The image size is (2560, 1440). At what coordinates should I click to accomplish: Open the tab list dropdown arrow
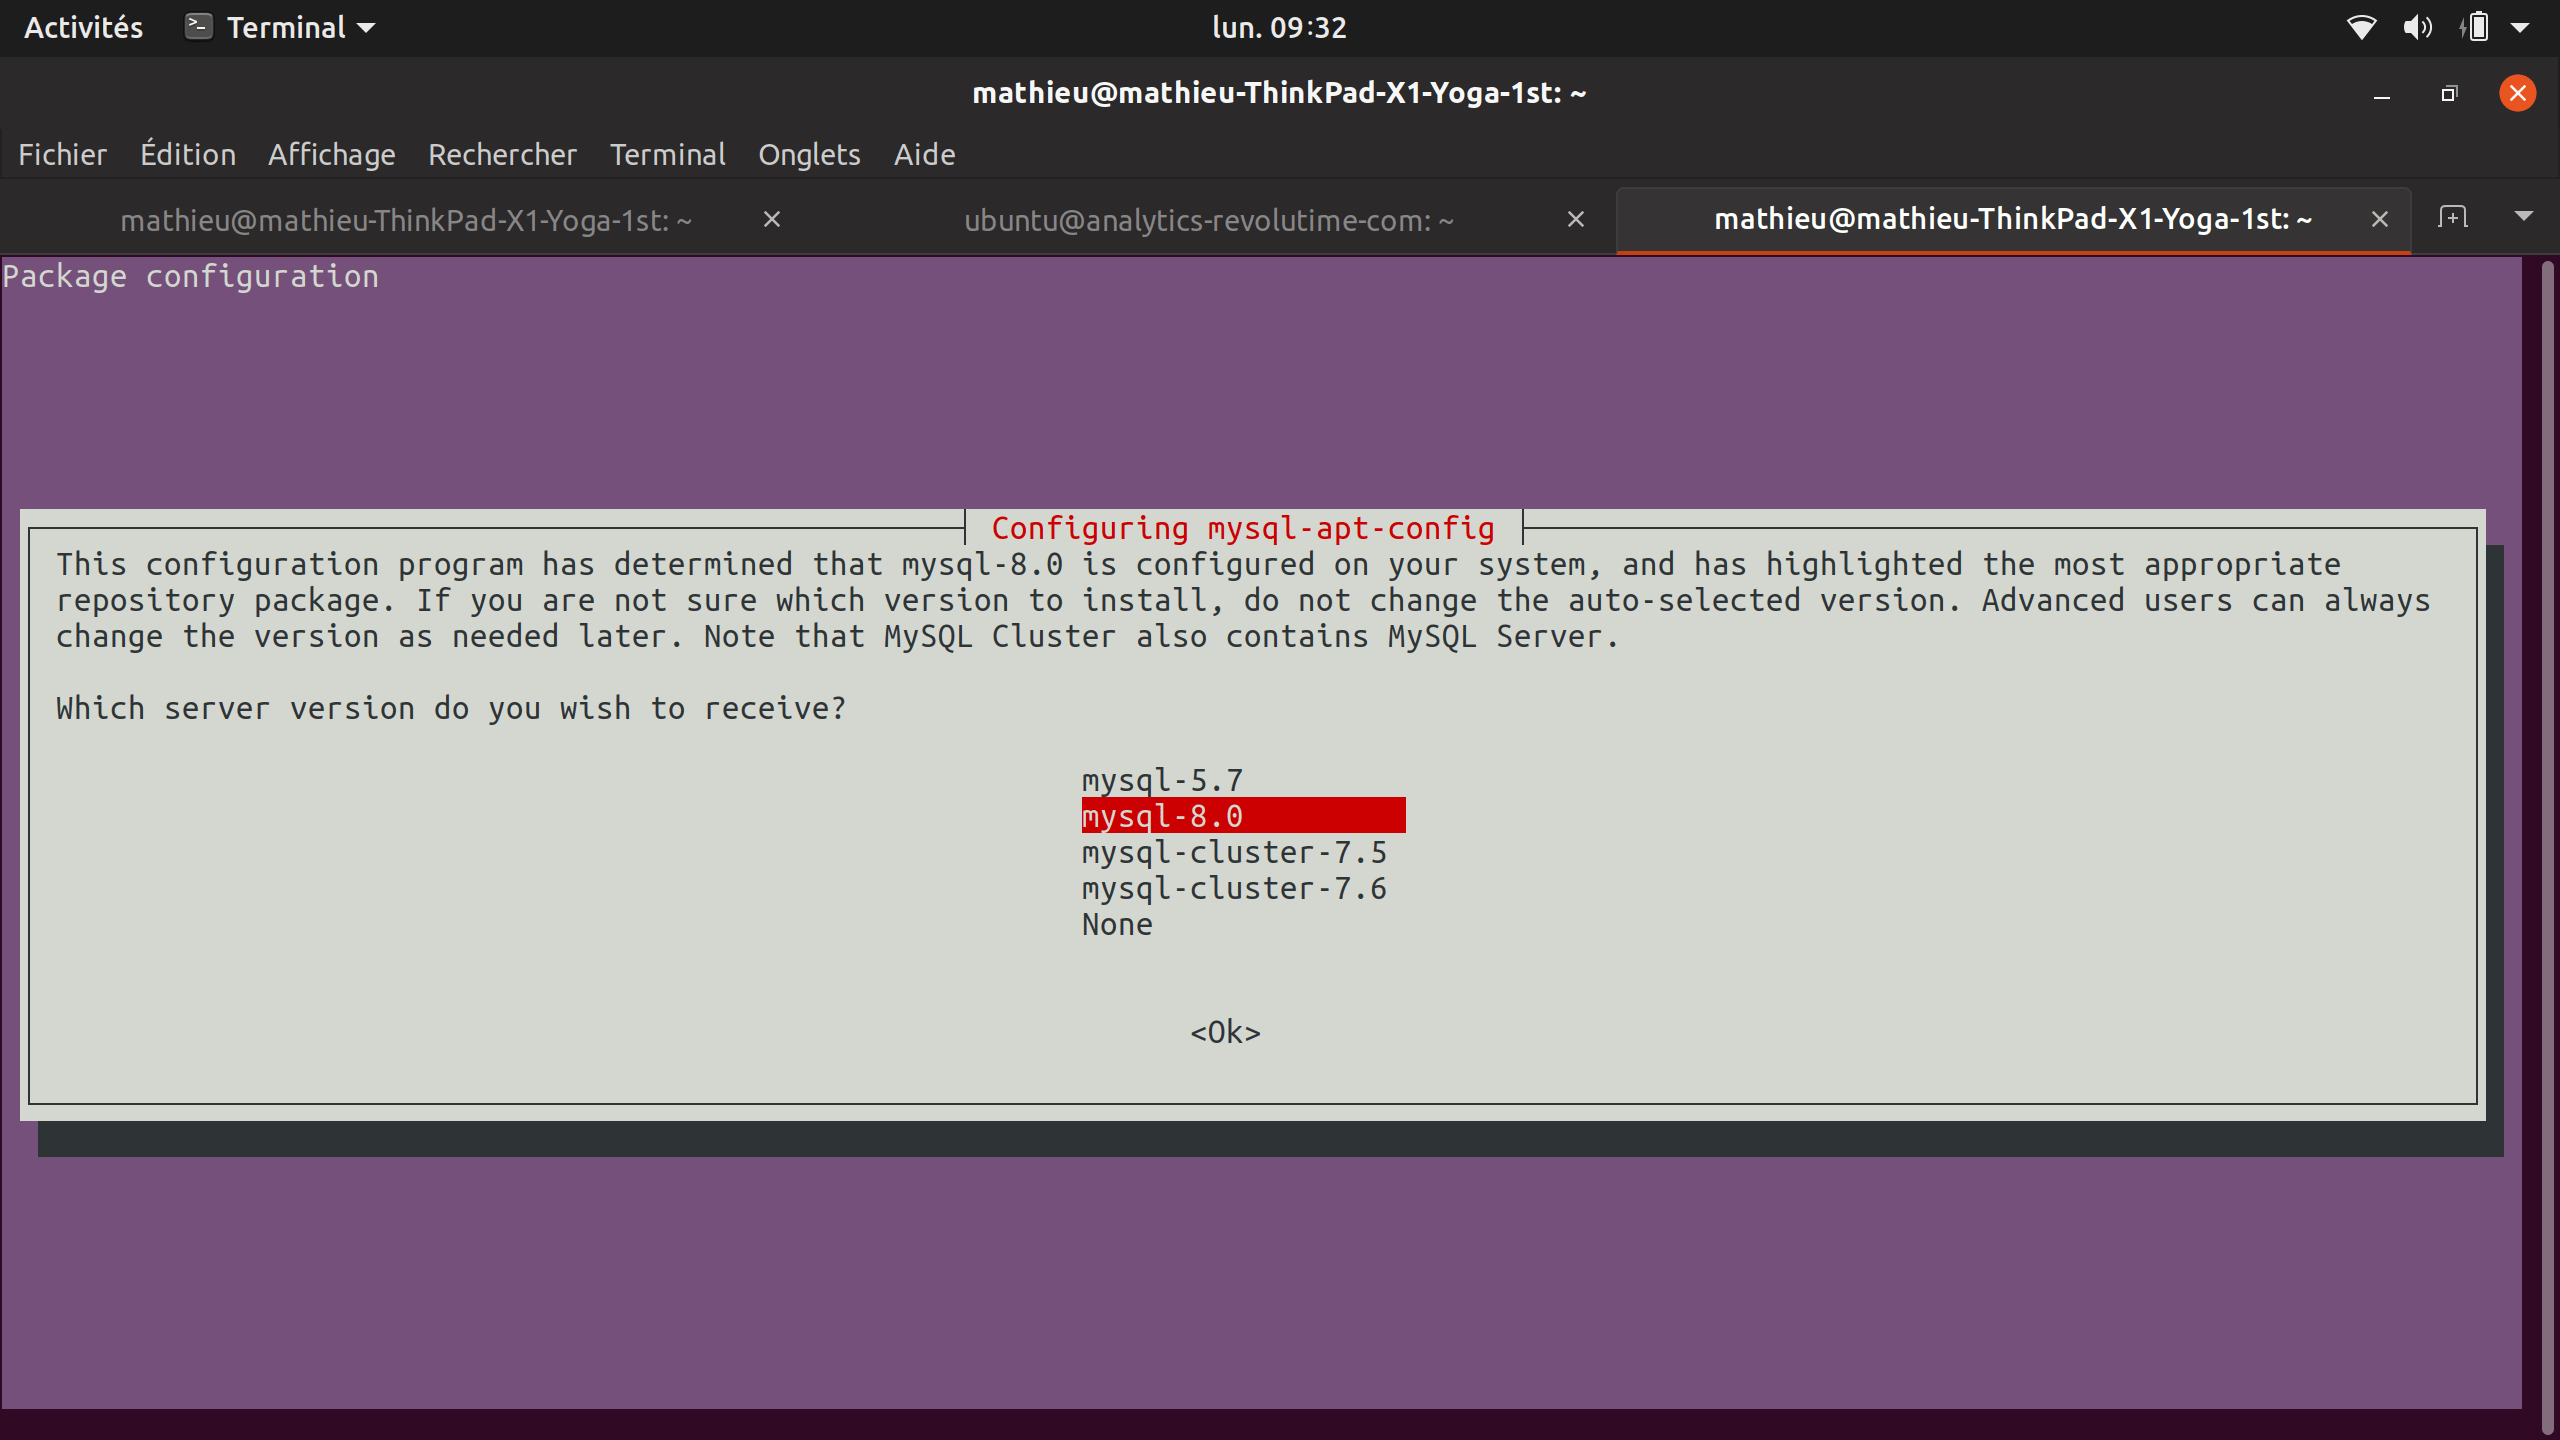[x=2525, y=218]
